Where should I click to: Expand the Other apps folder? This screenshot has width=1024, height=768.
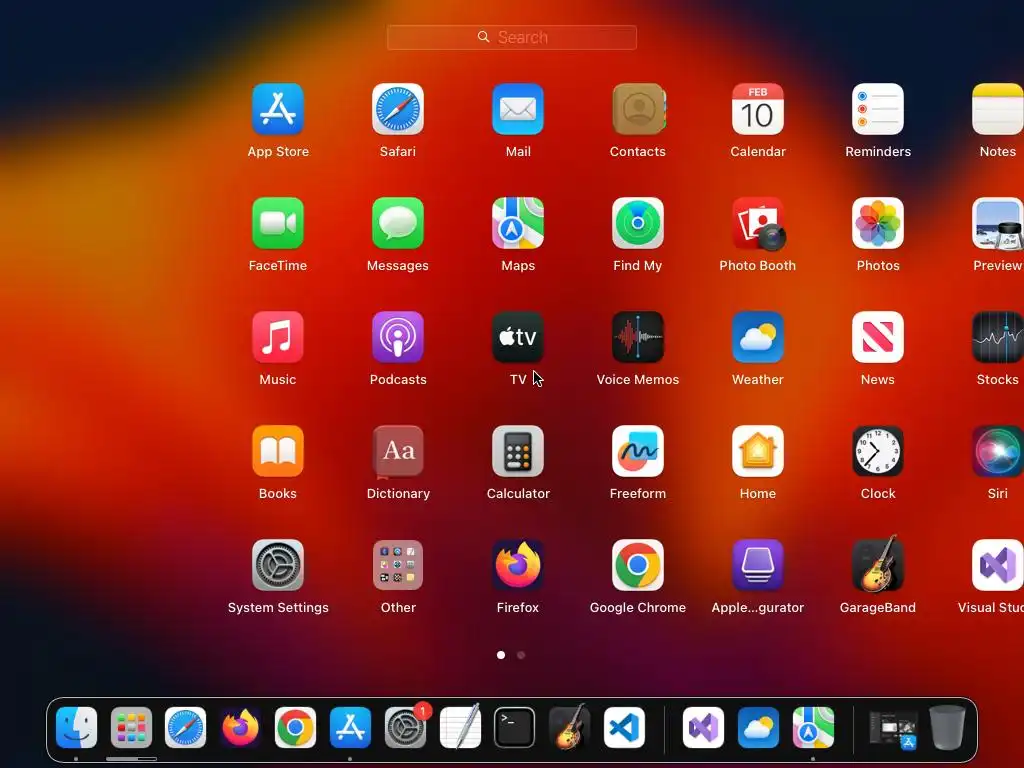(398, 565)
